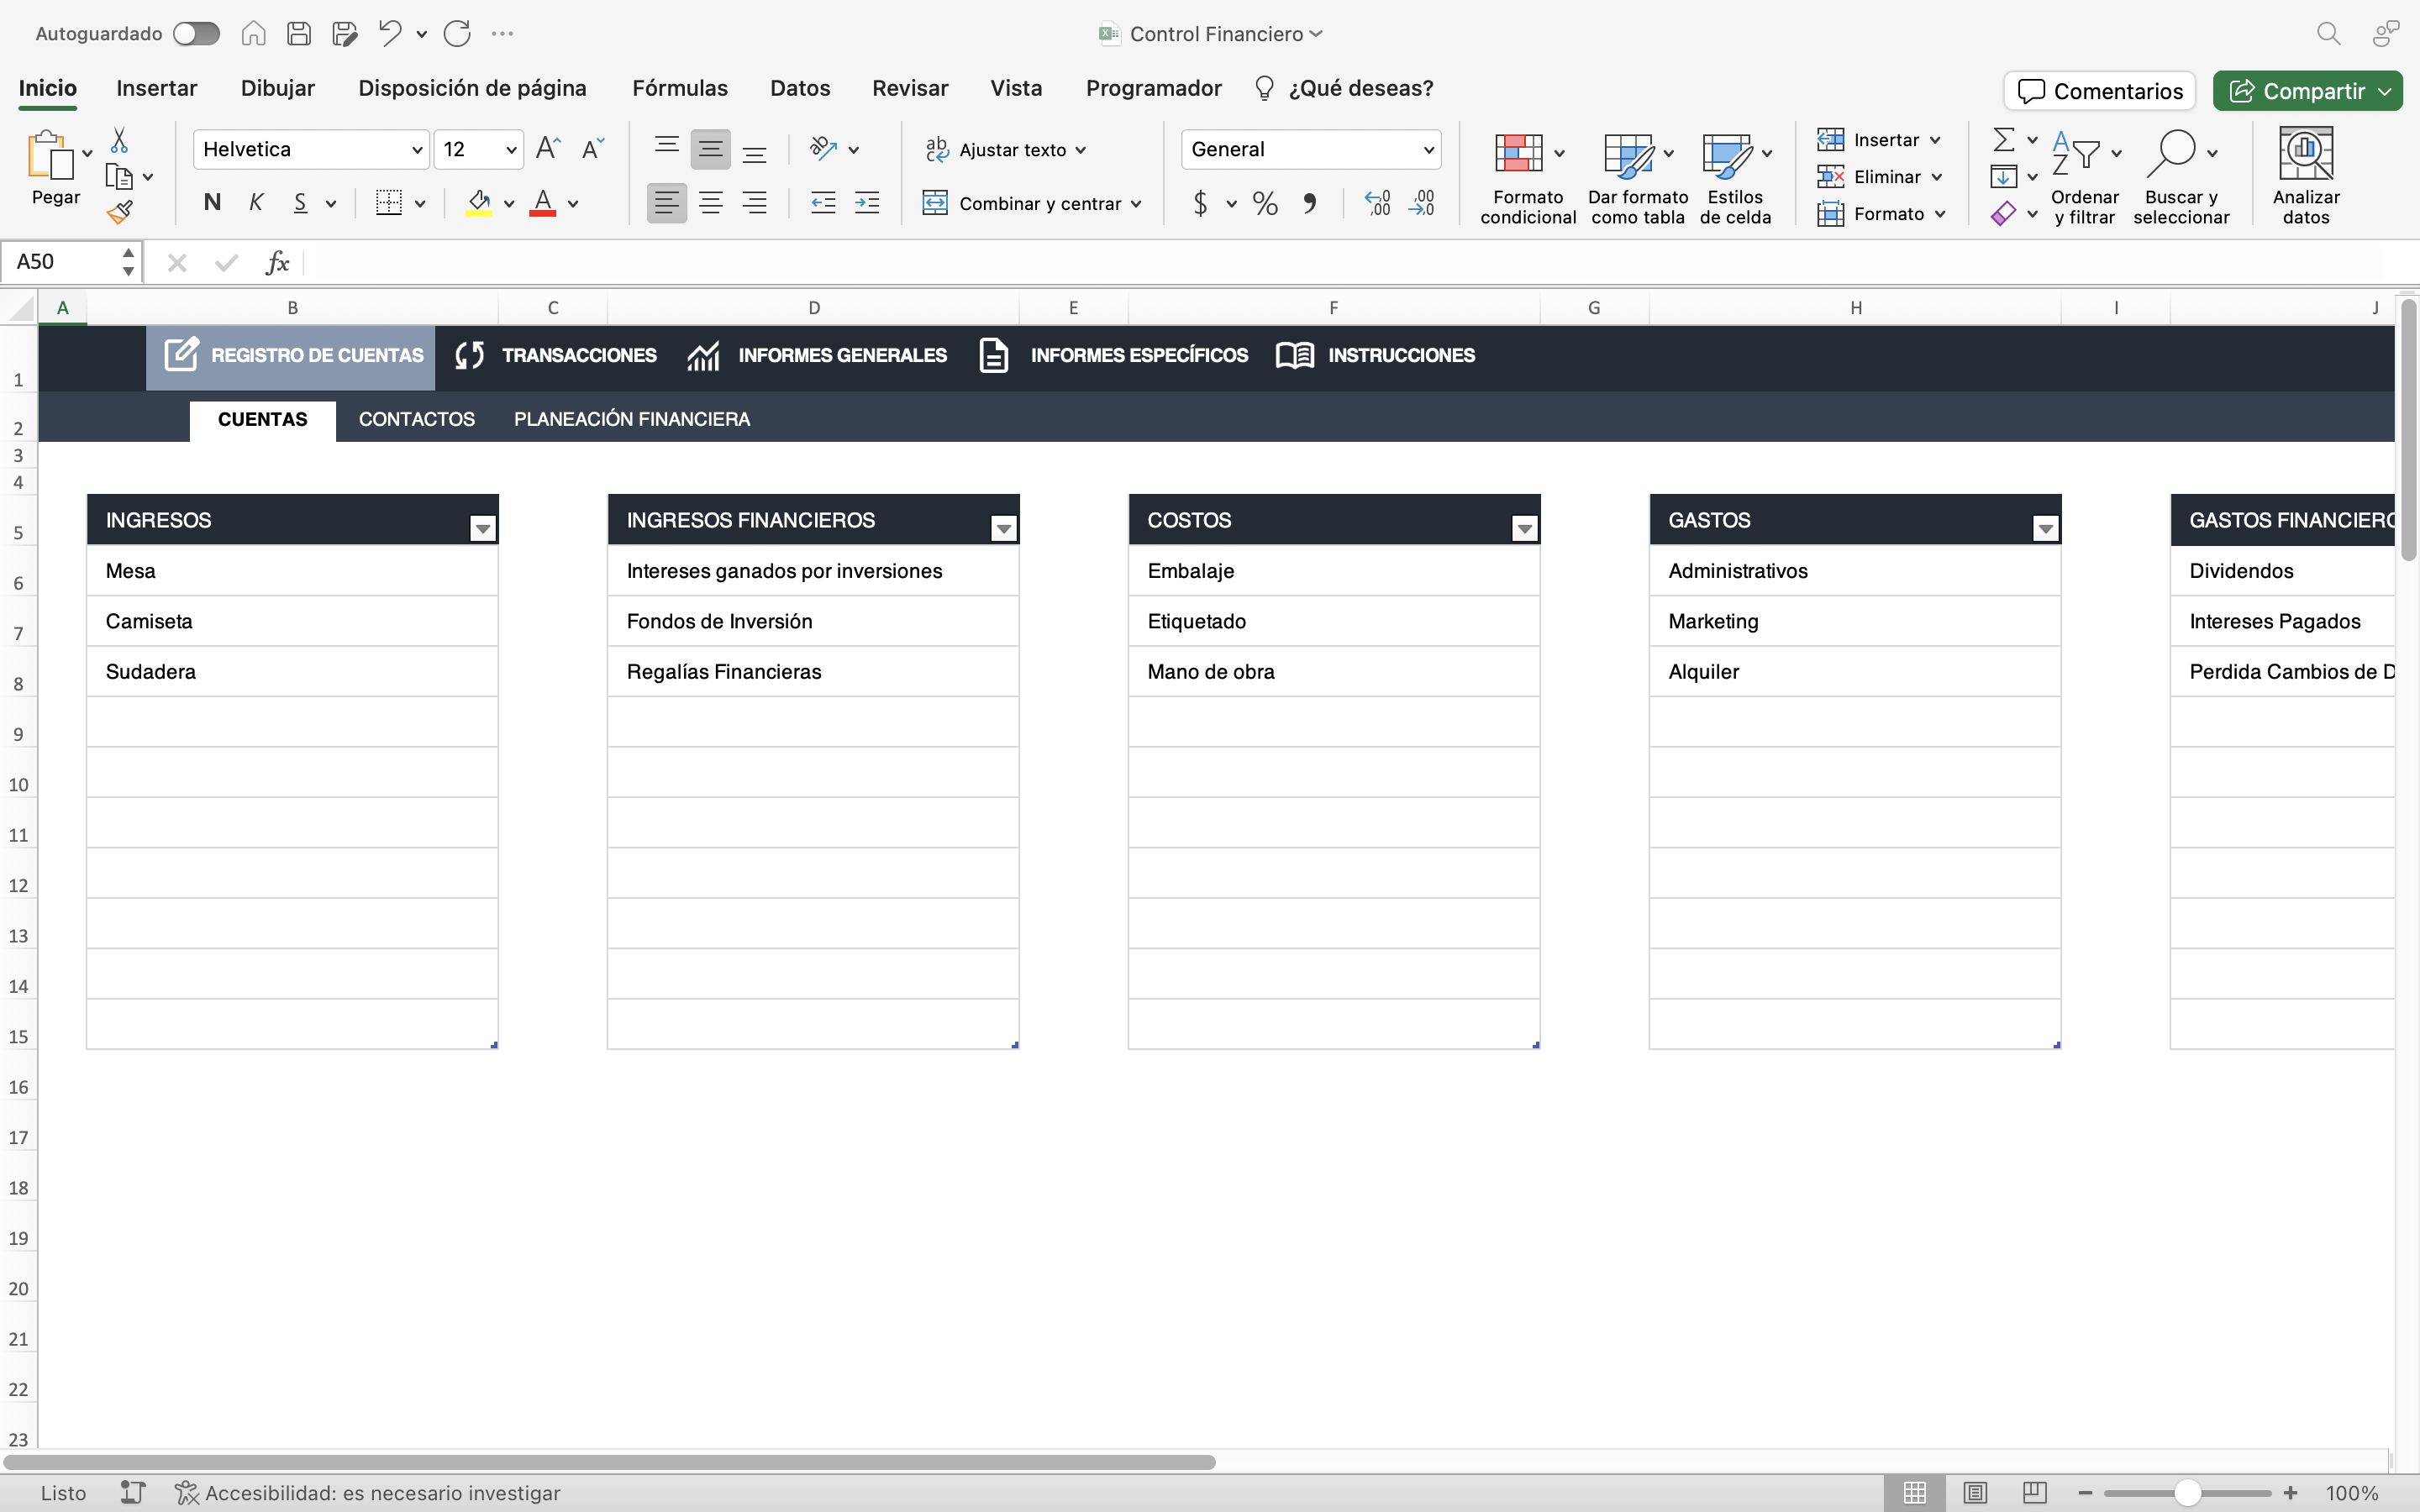This screenshot has width=2420, height=1512.
Task: Center text horizontally
Action: point(710,203)
